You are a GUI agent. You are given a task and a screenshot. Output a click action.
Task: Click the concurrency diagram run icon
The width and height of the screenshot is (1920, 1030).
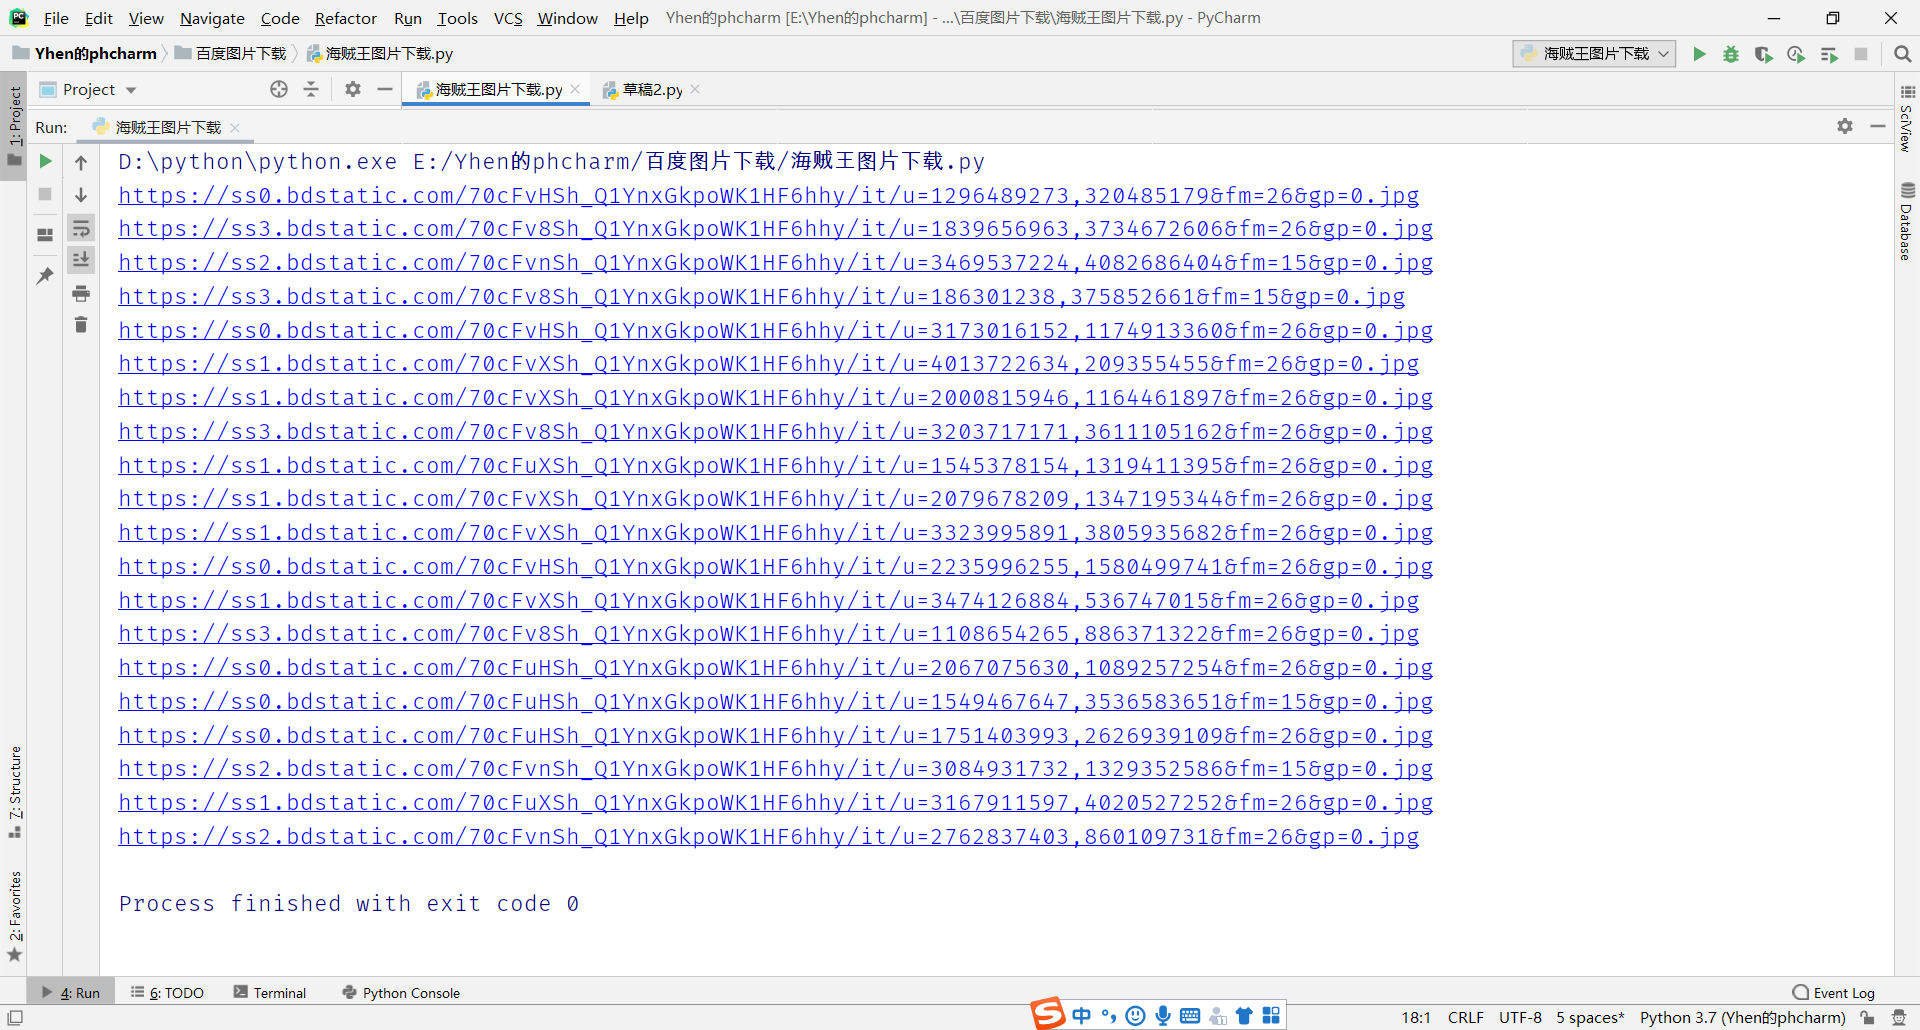[1829, 54]
